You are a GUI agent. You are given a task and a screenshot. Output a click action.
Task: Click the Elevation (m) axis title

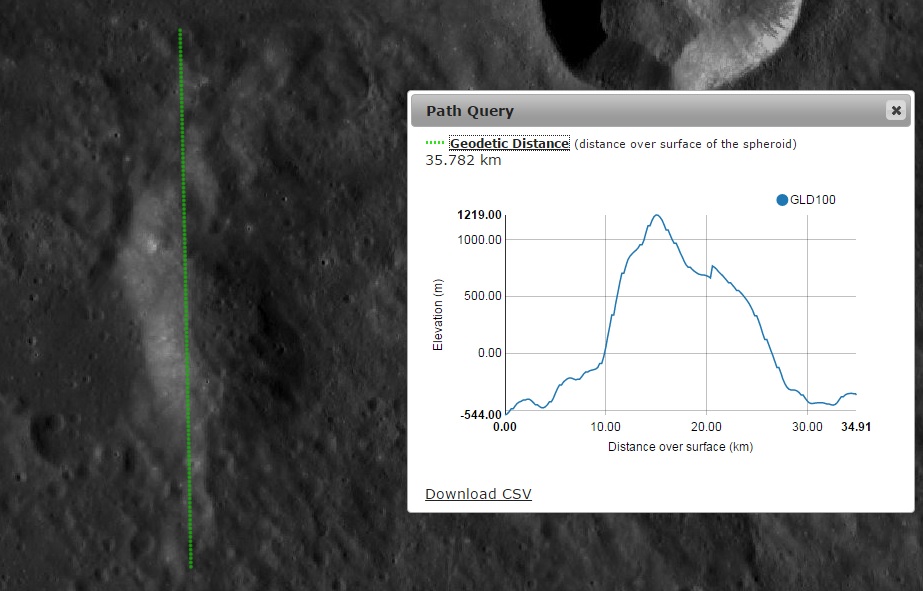click(437, 314)
